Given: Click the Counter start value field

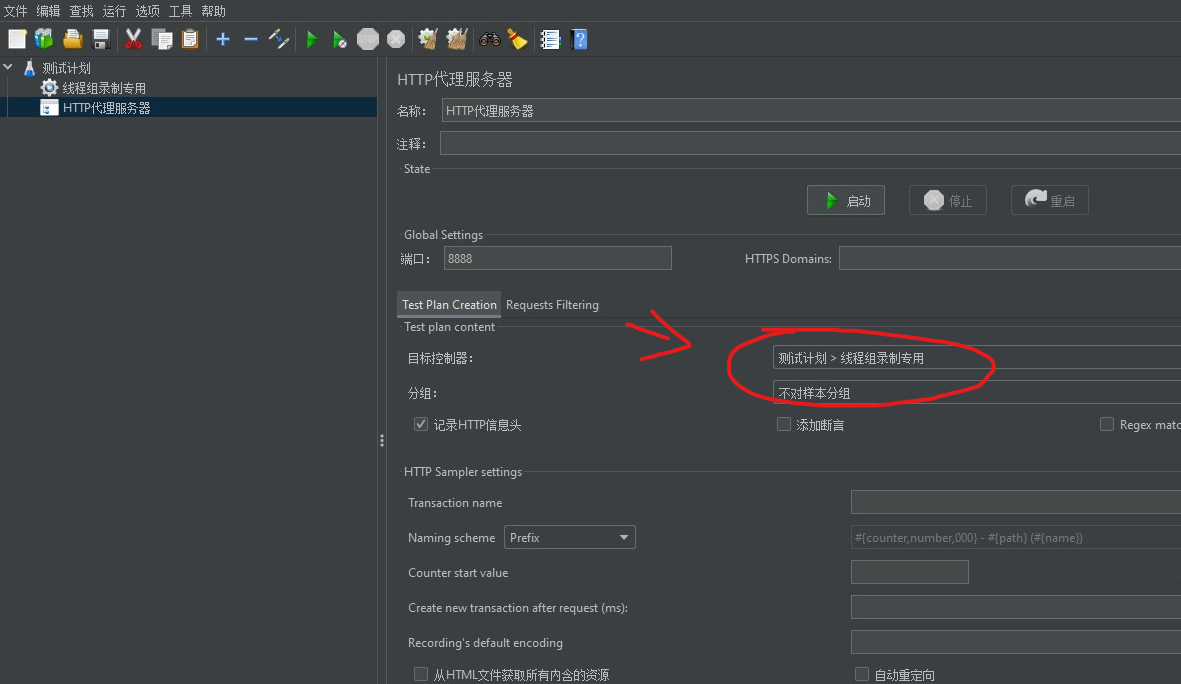Looking at the screenshot, I should tap(910, 572).
